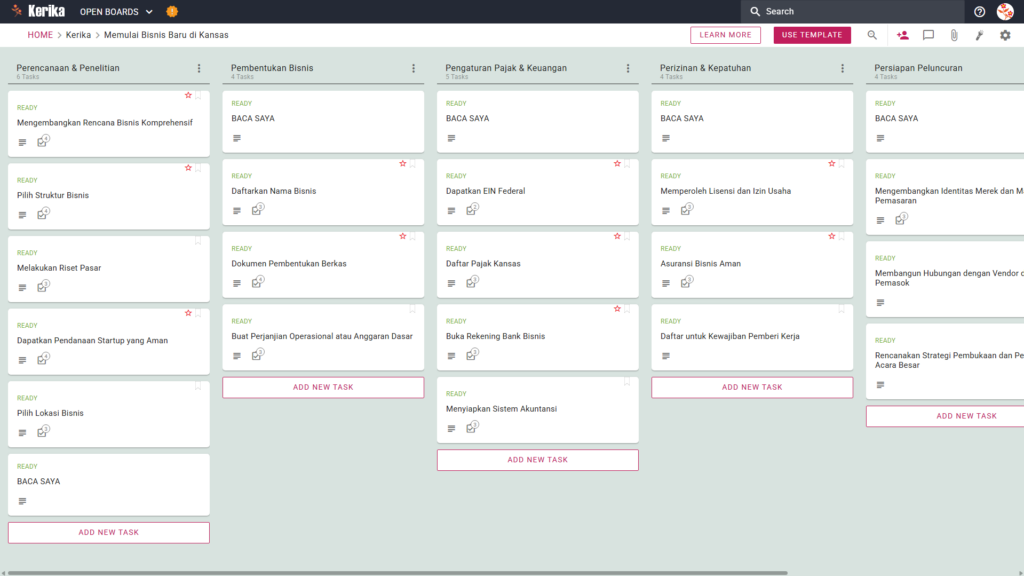Viewport: 1024px width, 576px height.
Task: Open checklist icon on Melakukan Riset Pasar
Action: [43, 286]
